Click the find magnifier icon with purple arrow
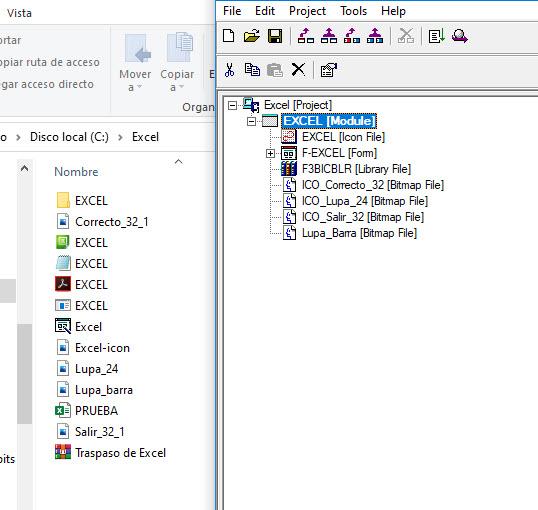 pyautogui.click(x=460, y=36)
